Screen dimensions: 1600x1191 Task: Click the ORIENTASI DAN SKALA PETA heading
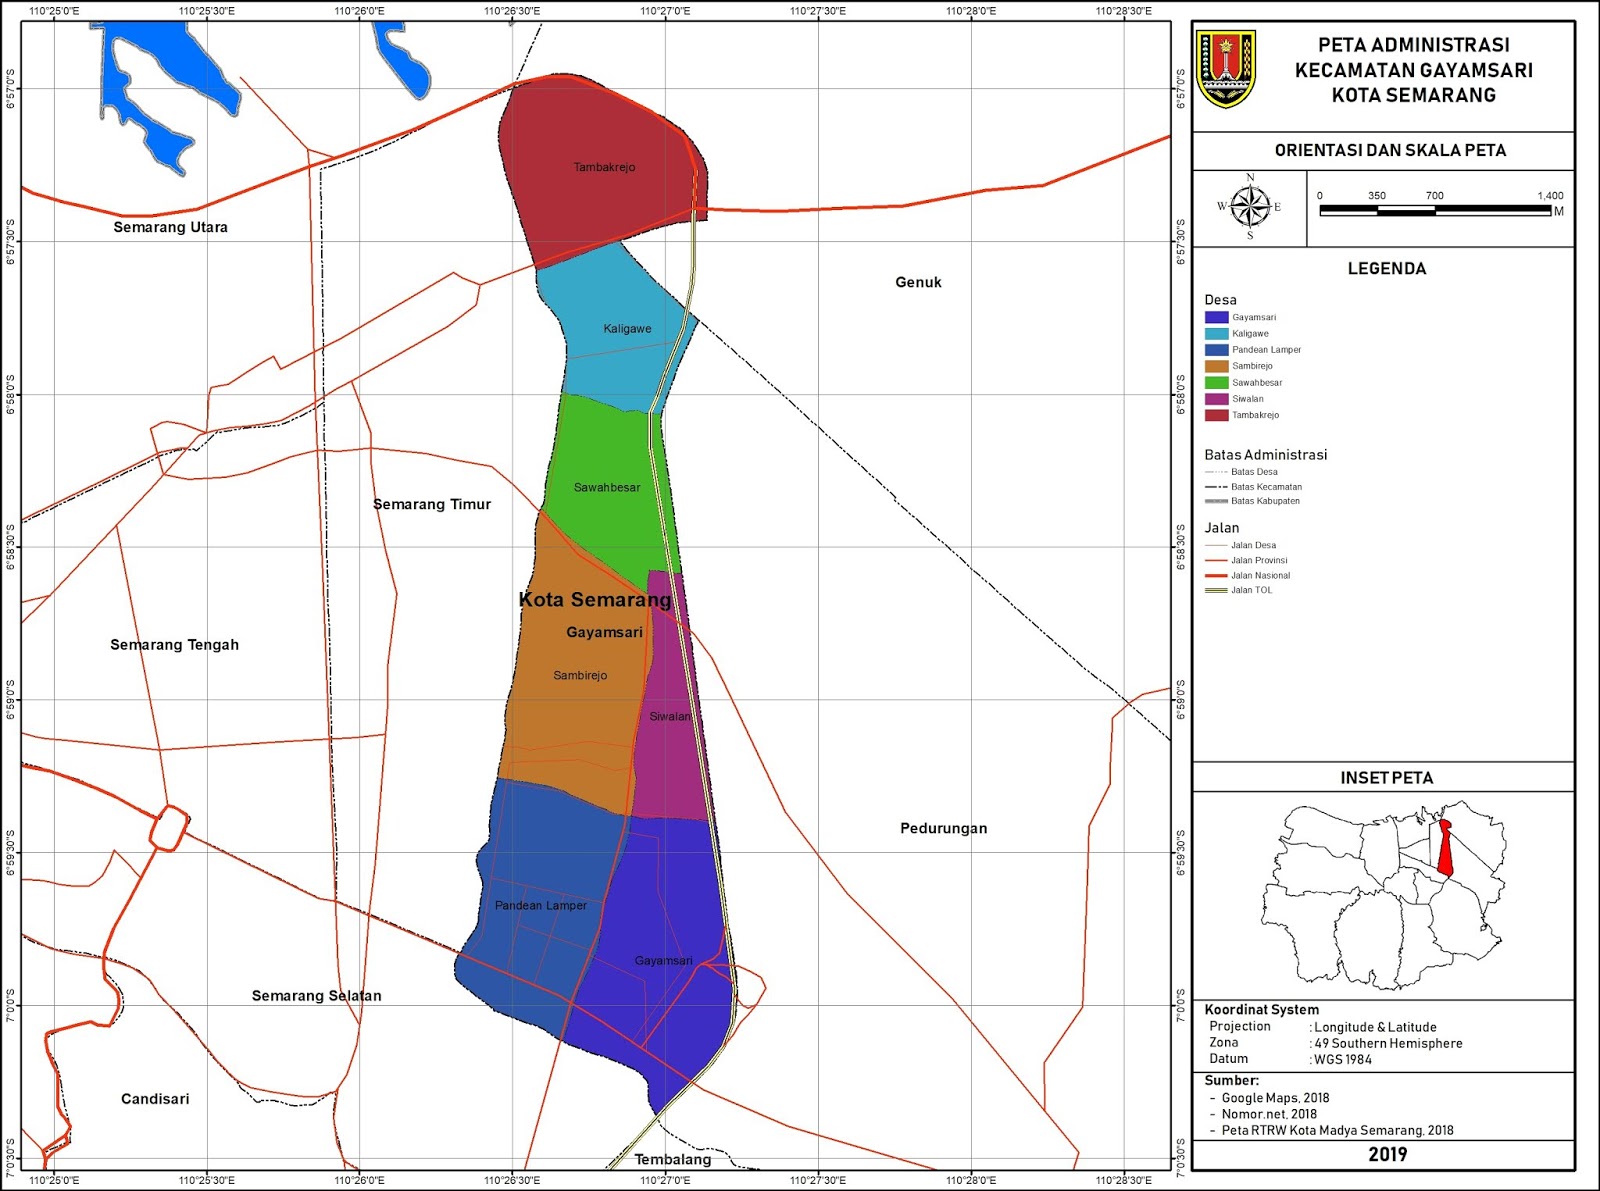click(x=1390, y=150)
